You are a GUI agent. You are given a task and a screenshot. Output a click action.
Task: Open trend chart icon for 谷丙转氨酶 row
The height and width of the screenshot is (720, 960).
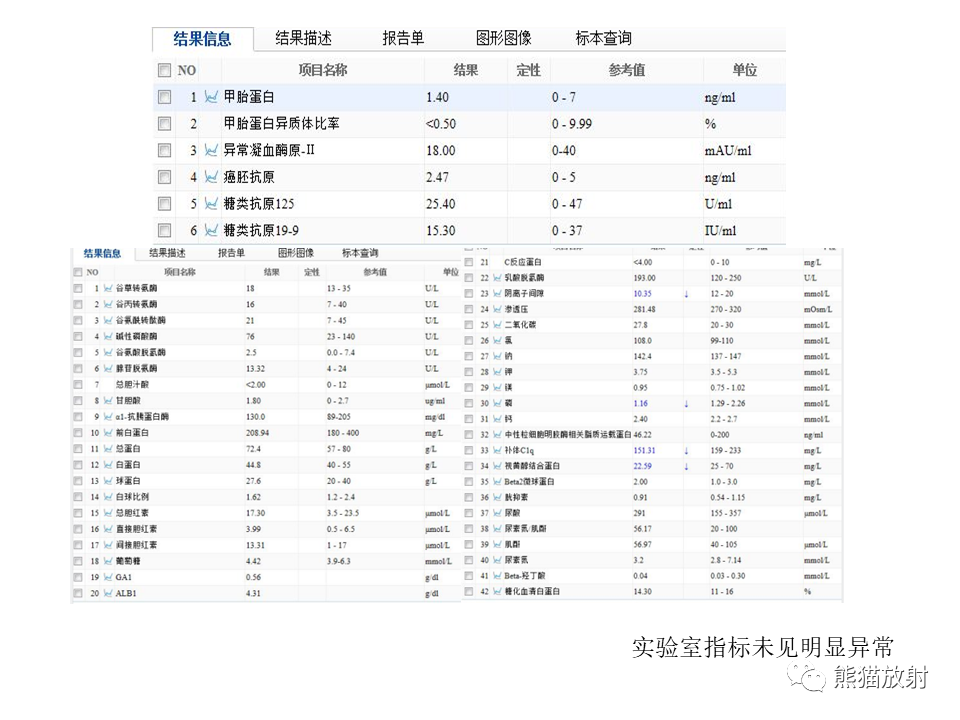click(x=108, y=304)
